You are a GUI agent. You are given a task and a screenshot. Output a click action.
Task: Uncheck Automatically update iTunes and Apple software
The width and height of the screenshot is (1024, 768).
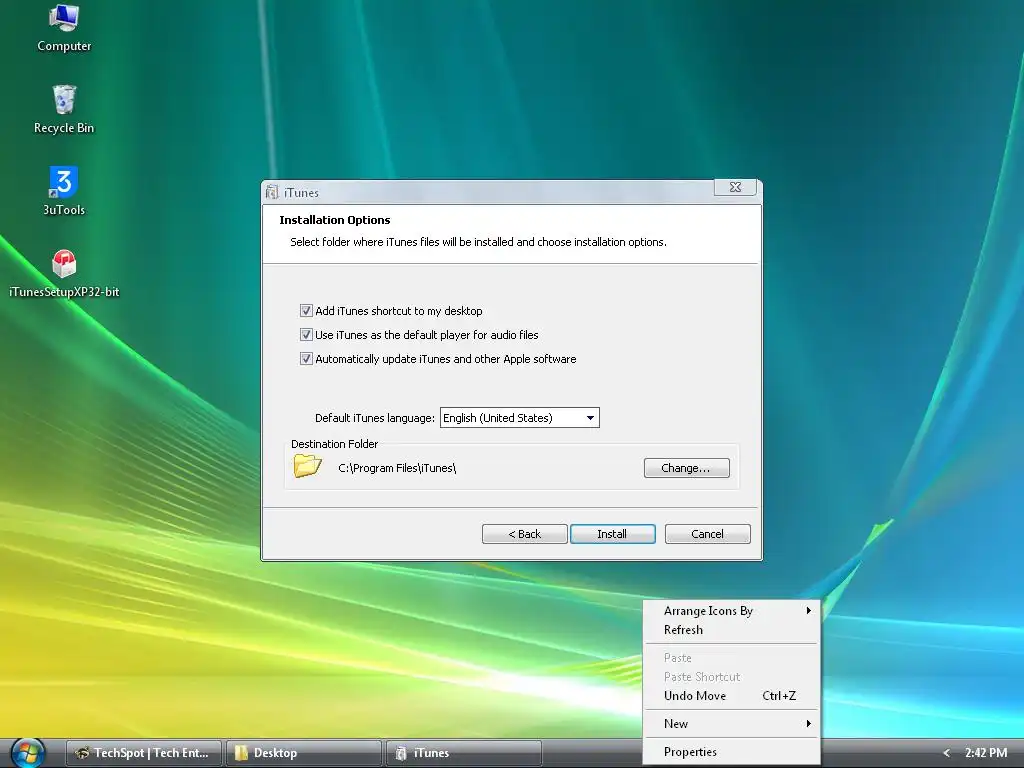coord(306,359)
